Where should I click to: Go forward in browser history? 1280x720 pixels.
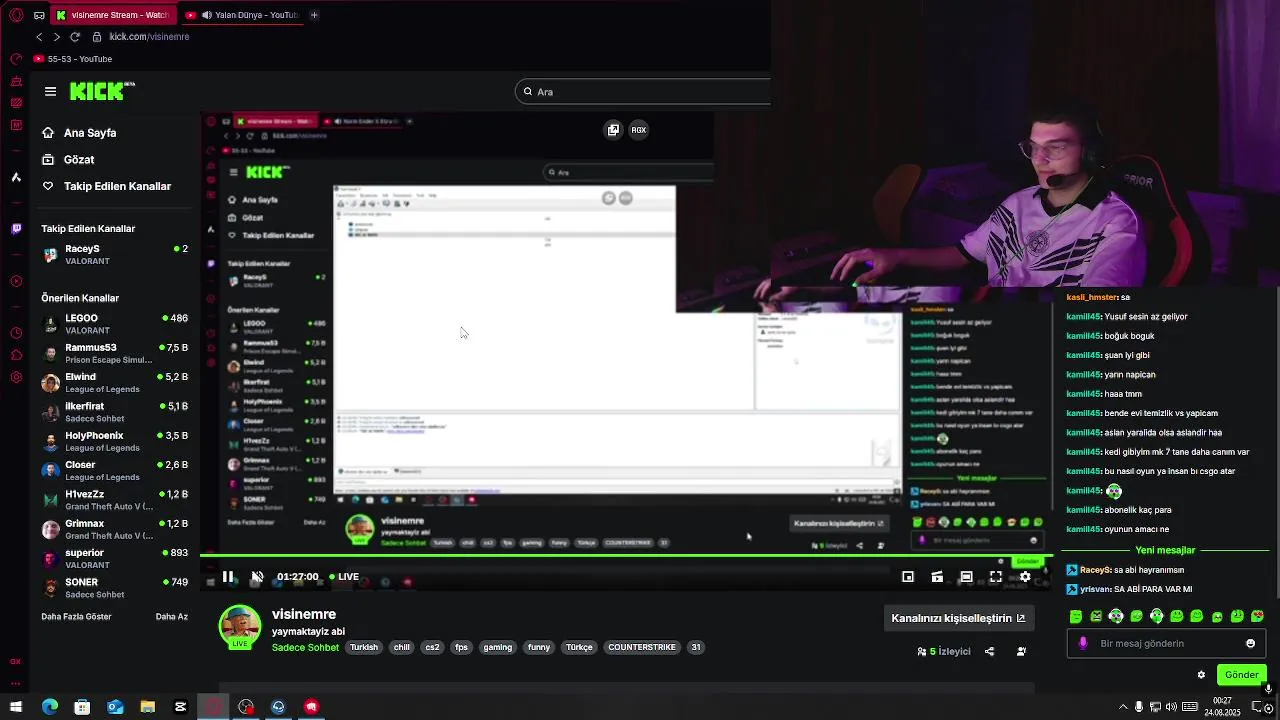tap(56, 37)
